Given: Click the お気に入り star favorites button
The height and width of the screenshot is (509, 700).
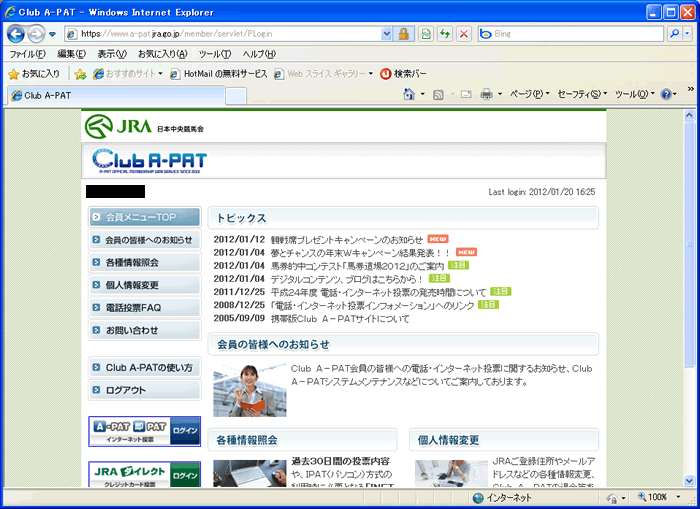Looking at the screenshot, I should [34, 74].
